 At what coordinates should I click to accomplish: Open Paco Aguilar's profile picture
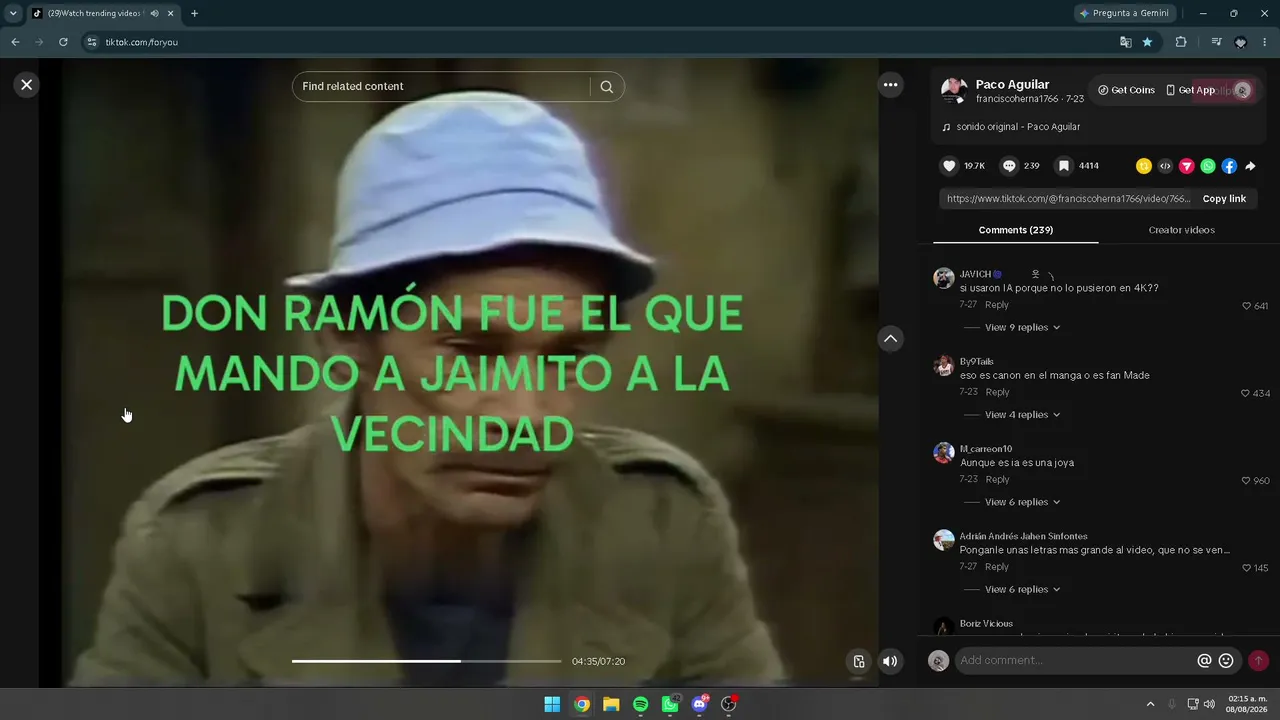953,90
